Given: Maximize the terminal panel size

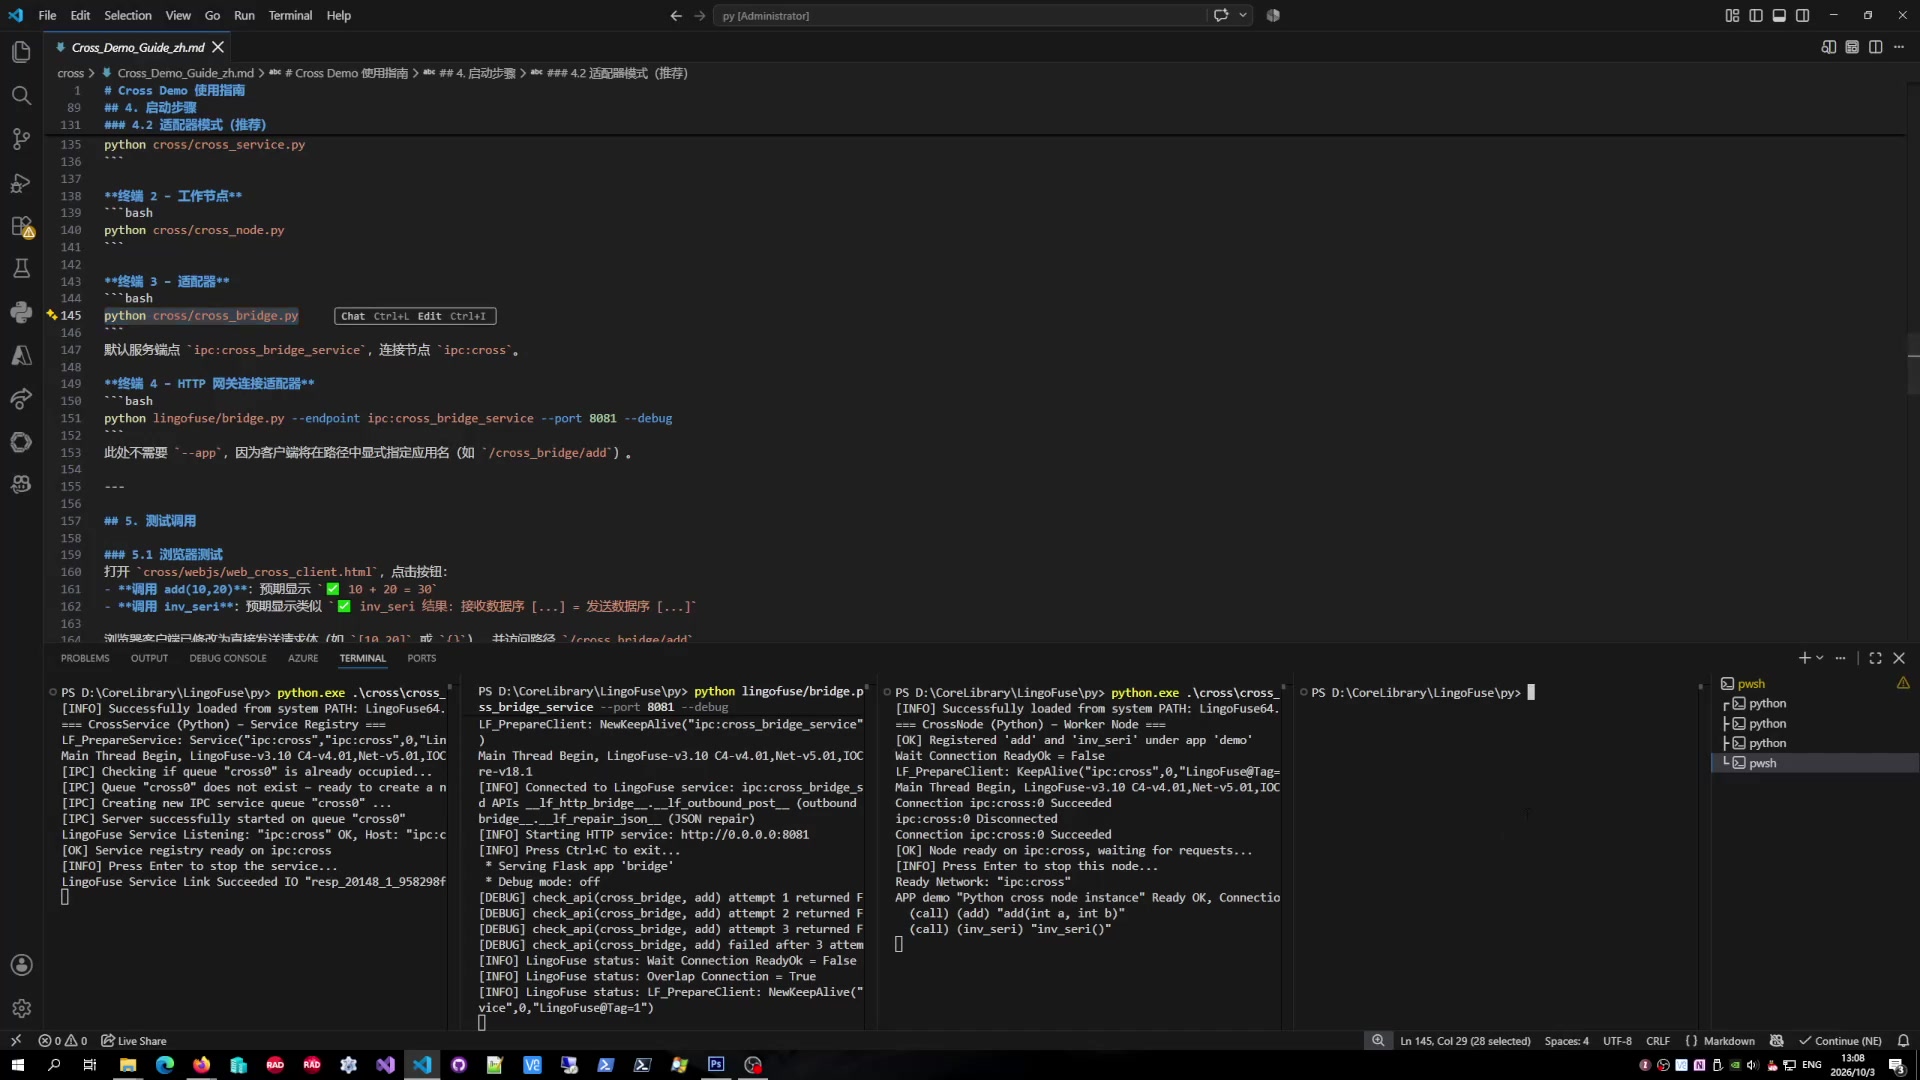Looking at the screenshot, I should coord(1875,658).
